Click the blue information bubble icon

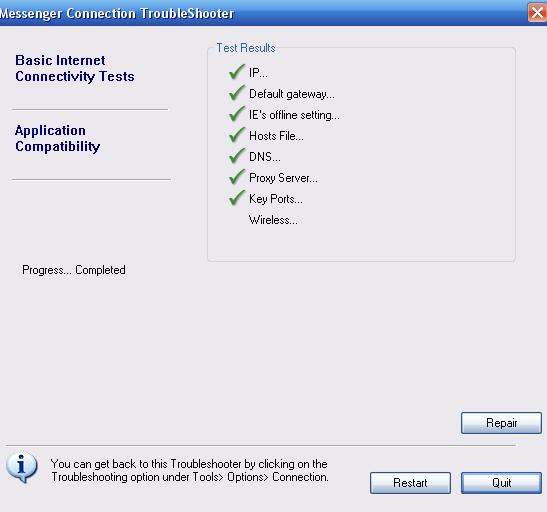[x=22, y=468]
